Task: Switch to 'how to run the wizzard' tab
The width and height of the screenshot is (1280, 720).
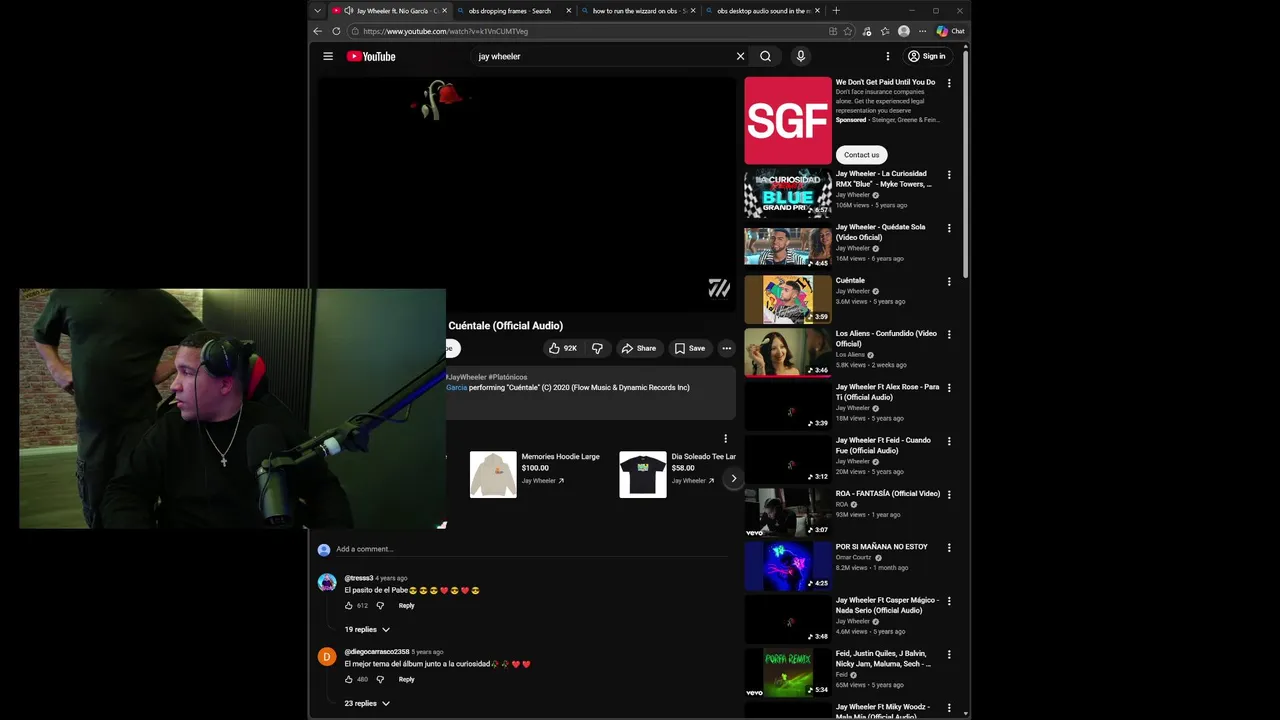Action: (640, 11)
